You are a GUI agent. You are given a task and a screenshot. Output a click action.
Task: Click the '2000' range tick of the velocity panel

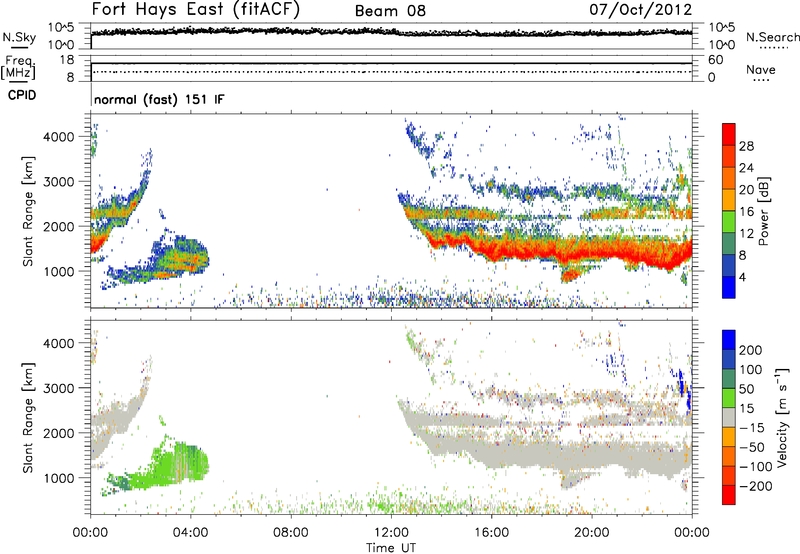click(59, 433)
